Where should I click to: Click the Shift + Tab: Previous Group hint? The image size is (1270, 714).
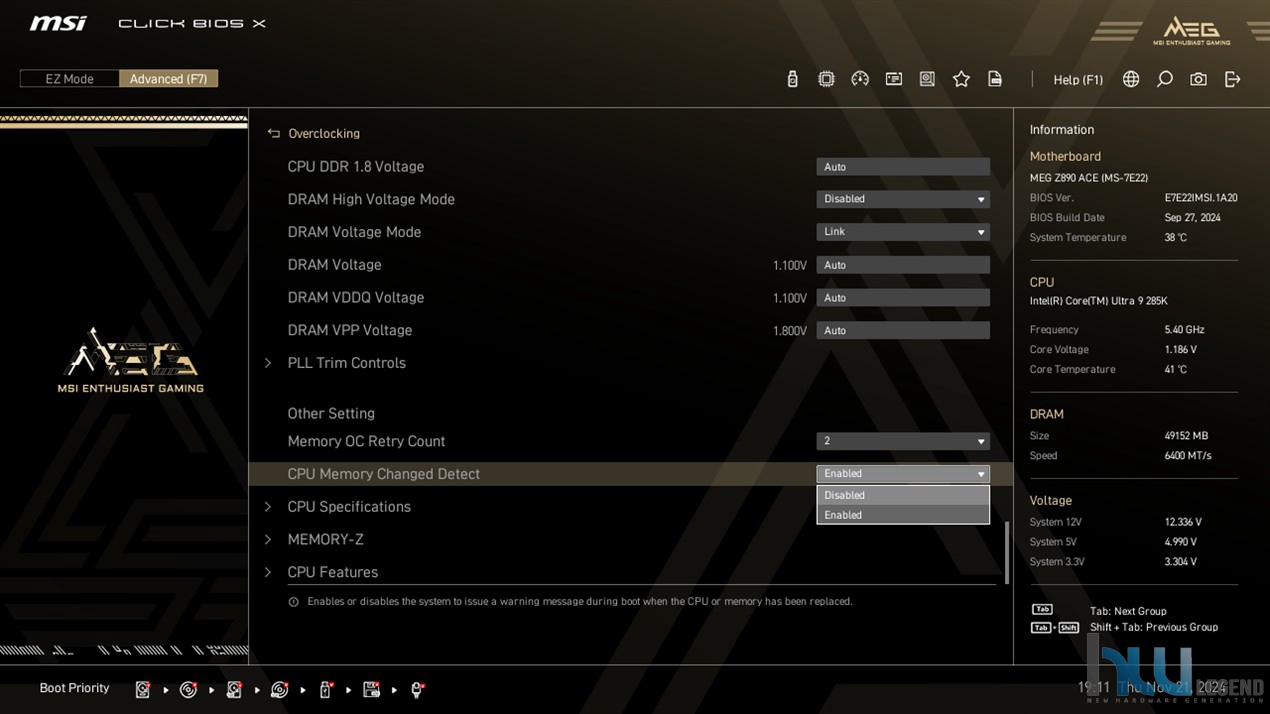(1154, 627)
